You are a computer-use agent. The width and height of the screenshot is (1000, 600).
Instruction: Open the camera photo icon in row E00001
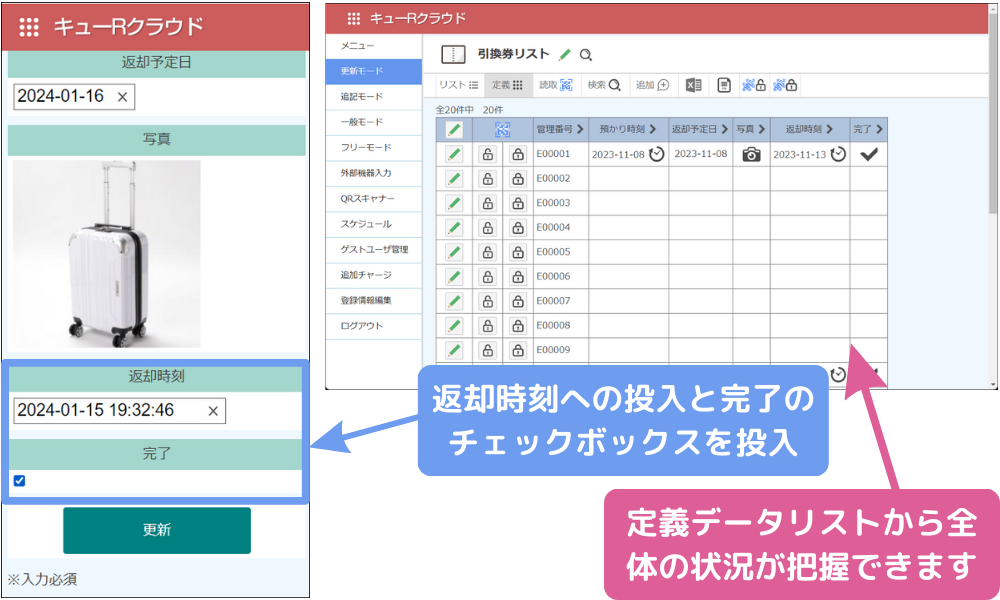tap(751, 154)
